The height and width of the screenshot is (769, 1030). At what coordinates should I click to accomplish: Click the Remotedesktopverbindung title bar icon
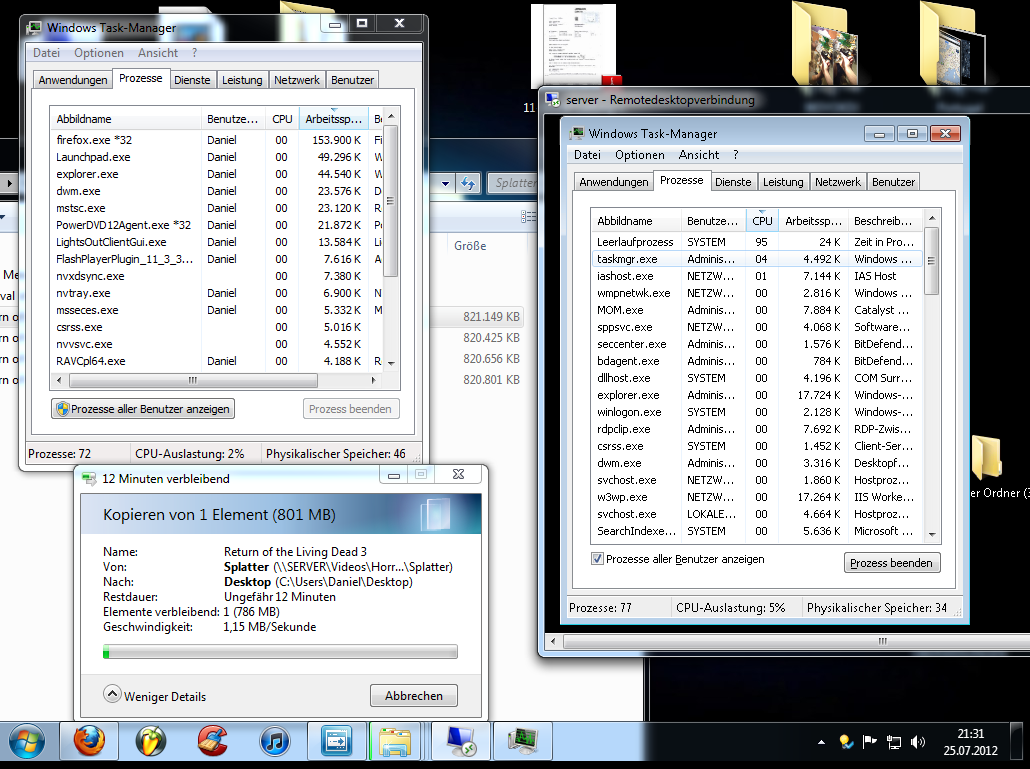[x=552, y=100]
